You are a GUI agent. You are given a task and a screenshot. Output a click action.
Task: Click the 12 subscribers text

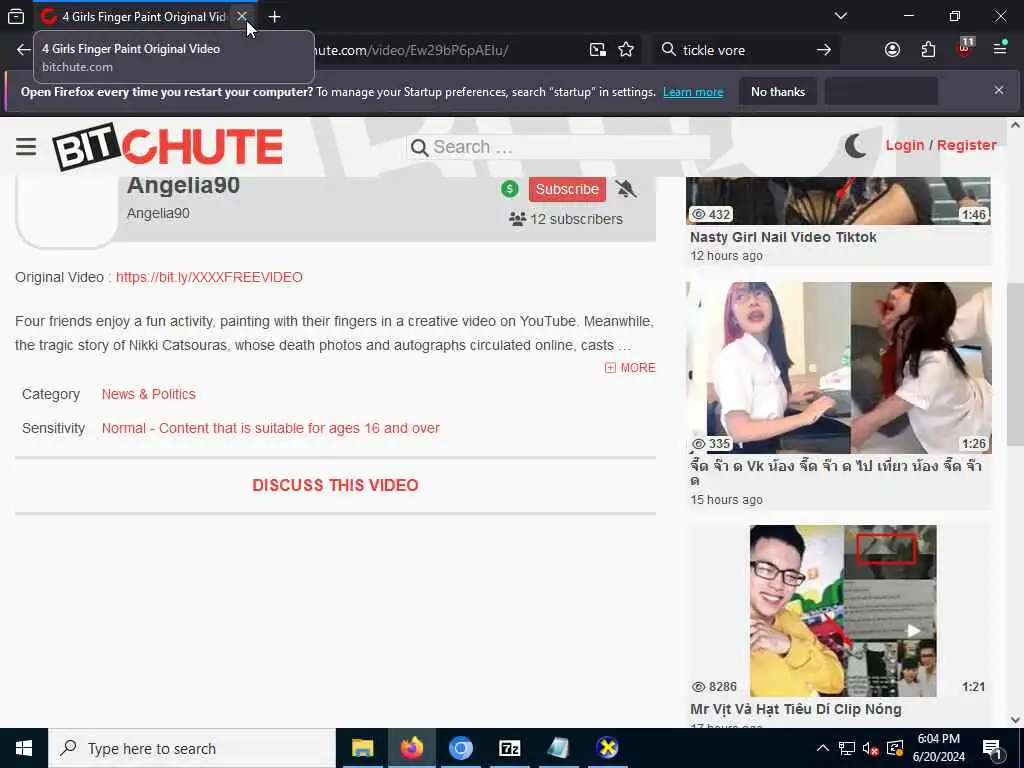pyautogui.click(x=576, y=219)
